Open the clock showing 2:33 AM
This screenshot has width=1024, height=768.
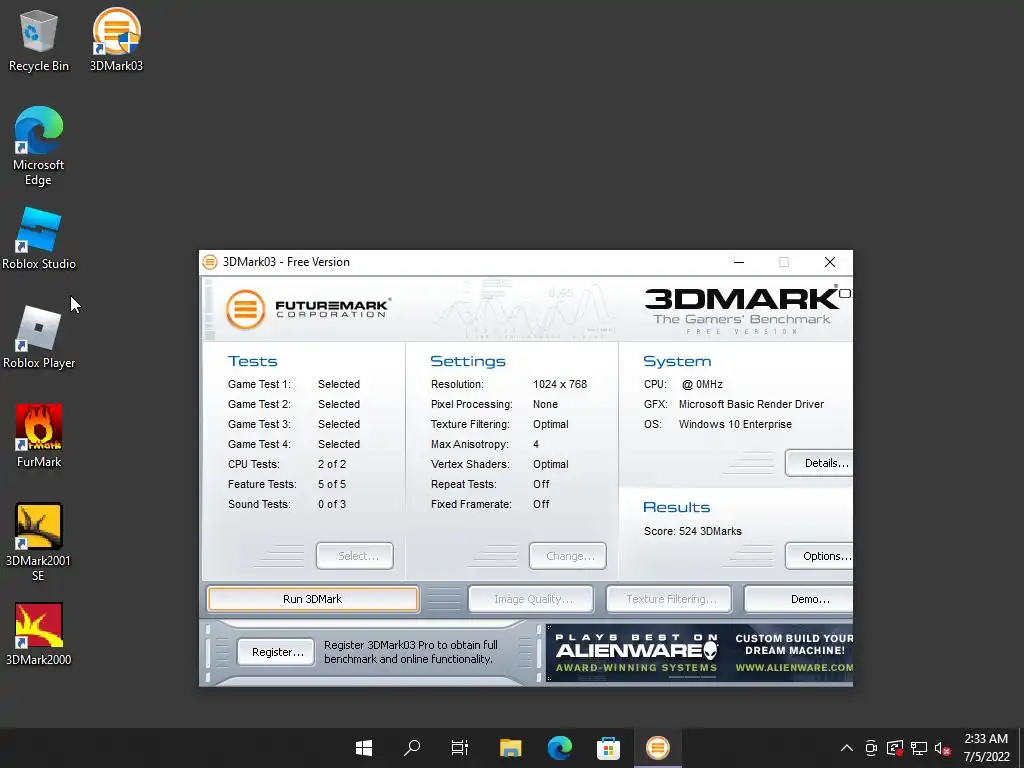(986, 748)
